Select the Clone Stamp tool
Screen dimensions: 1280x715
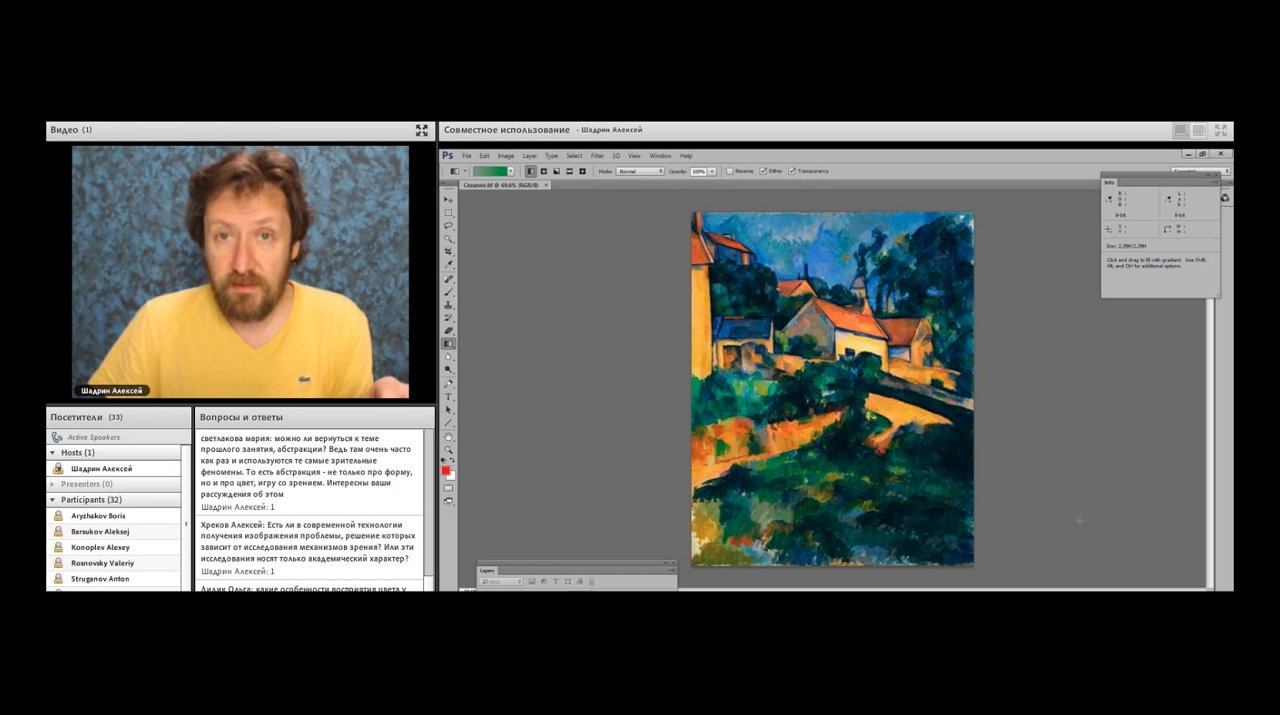pos(448,305)
